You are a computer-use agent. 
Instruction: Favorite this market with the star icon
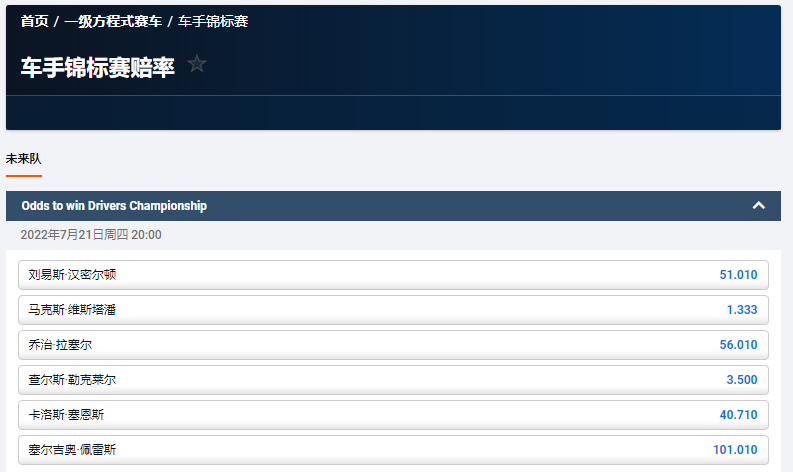pos(197,64)
